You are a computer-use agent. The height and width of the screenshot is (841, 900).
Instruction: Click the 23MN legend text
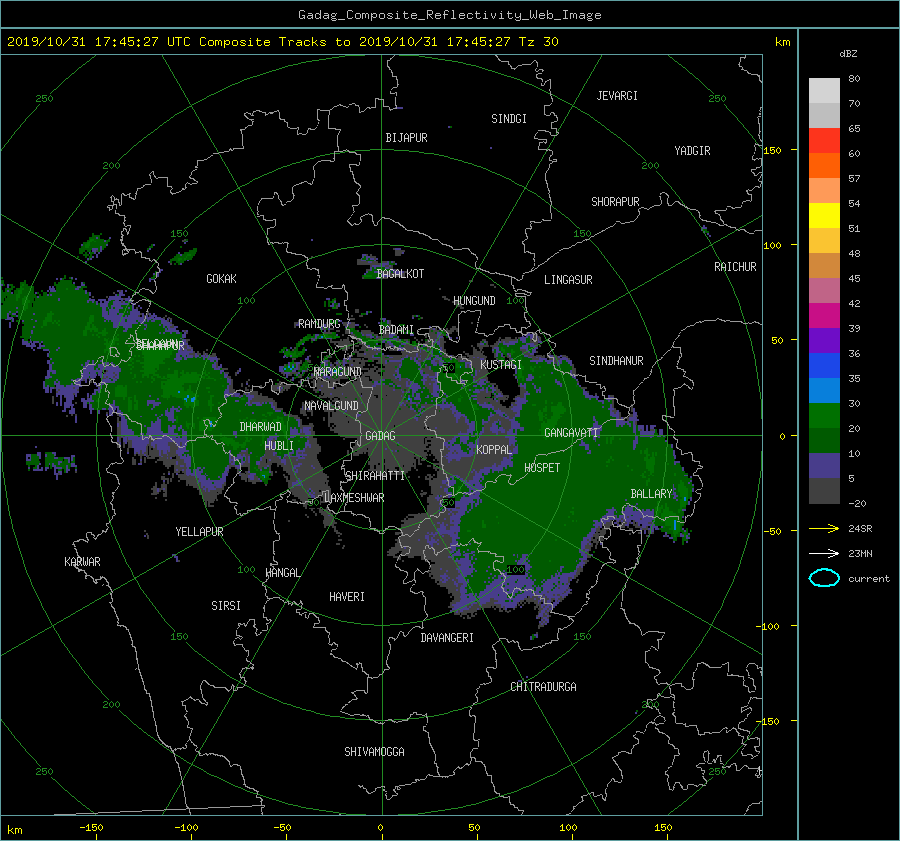click(x=860, y=554)
